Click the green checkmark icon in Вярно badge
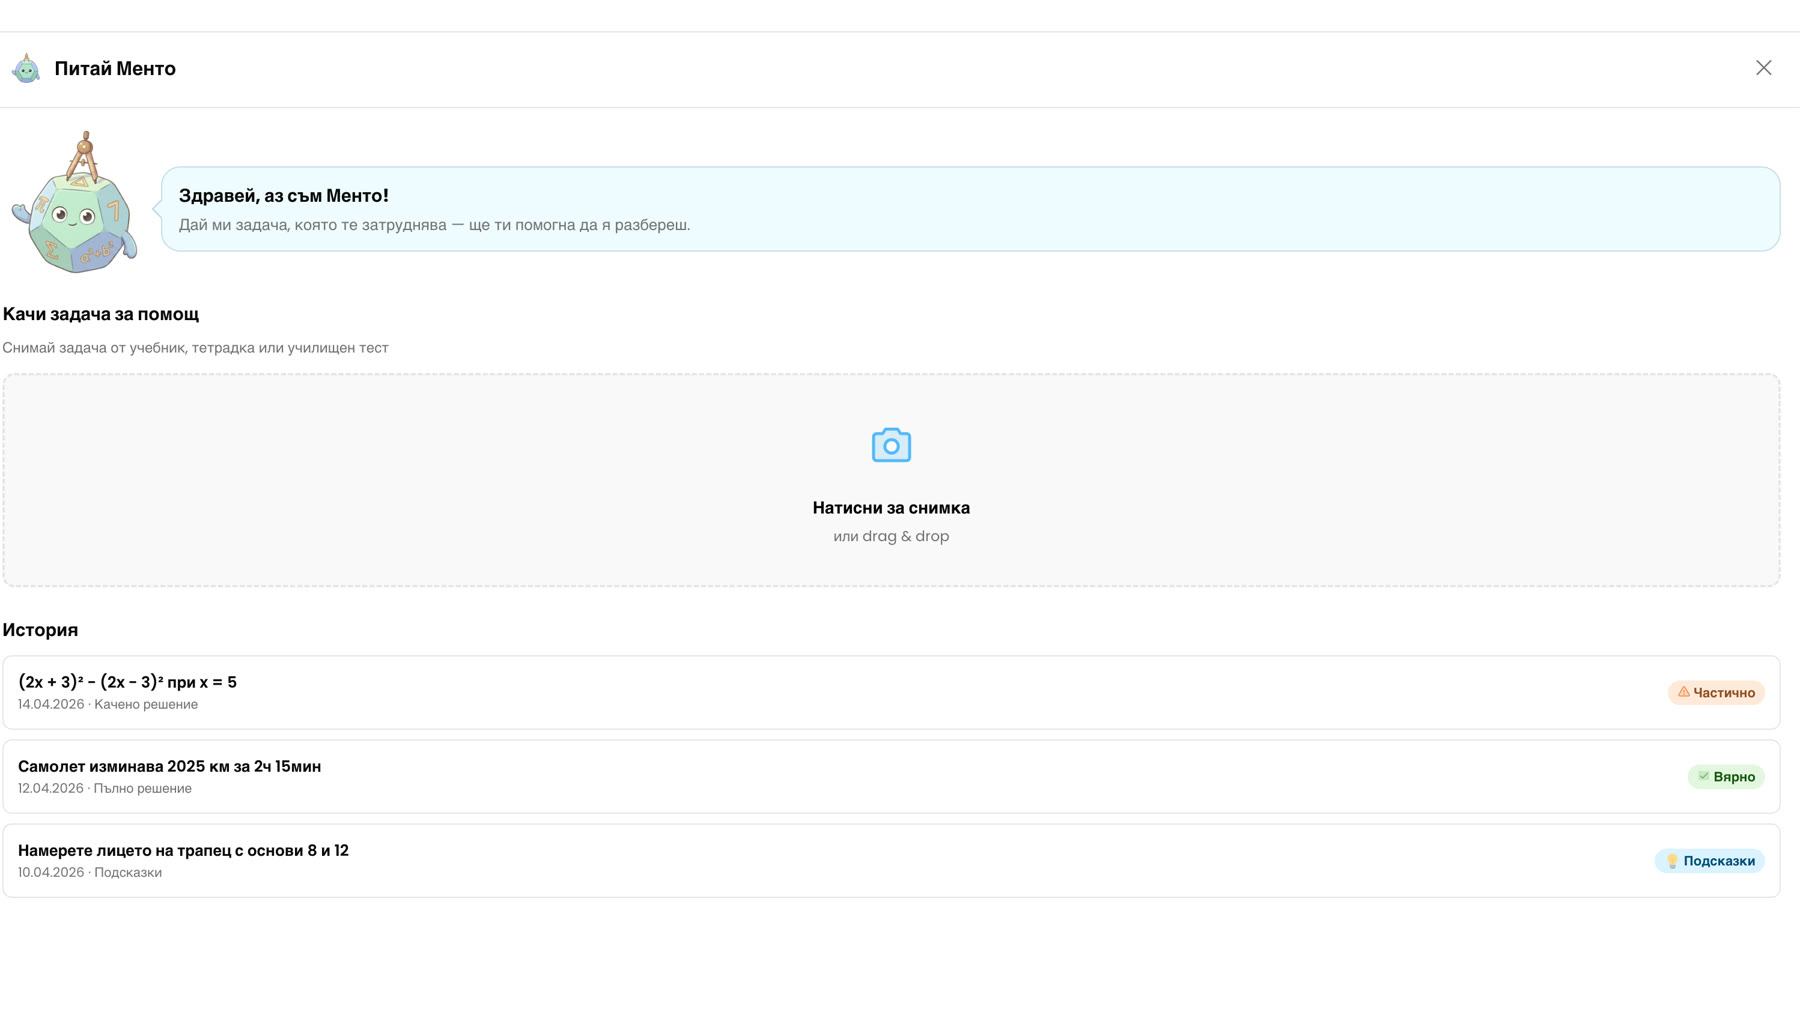The width and height of the screenshot is (1800, 1012). [x=1704, y=776]
